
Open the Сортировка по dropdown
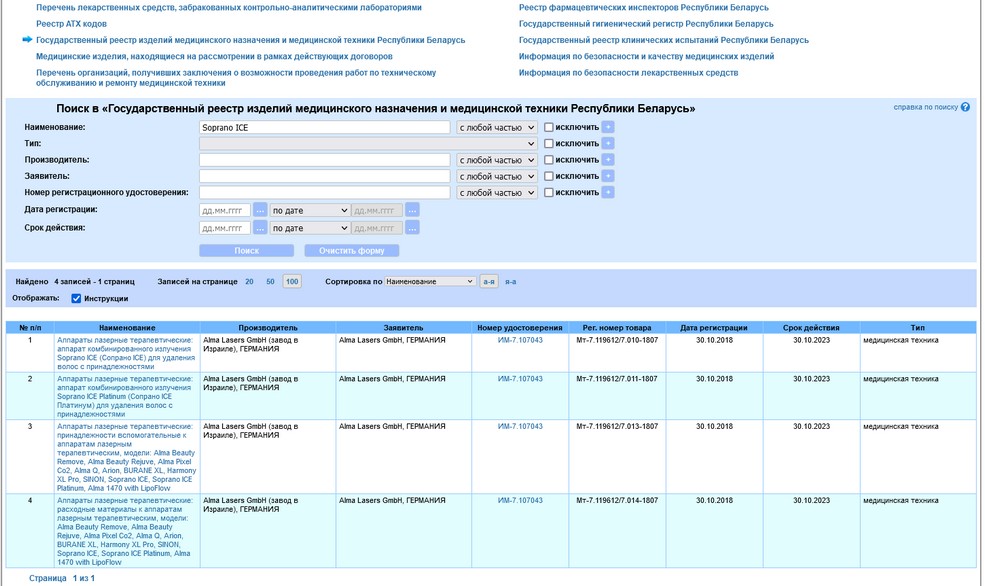(x=430, y=281)
